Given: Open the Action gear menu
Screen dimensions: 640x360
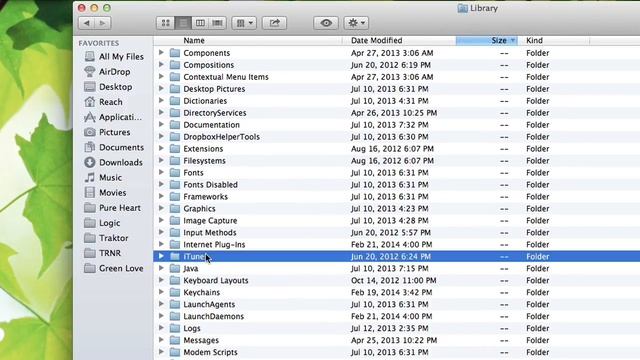Looking at the screenshot, I should [x=356, y=23].
